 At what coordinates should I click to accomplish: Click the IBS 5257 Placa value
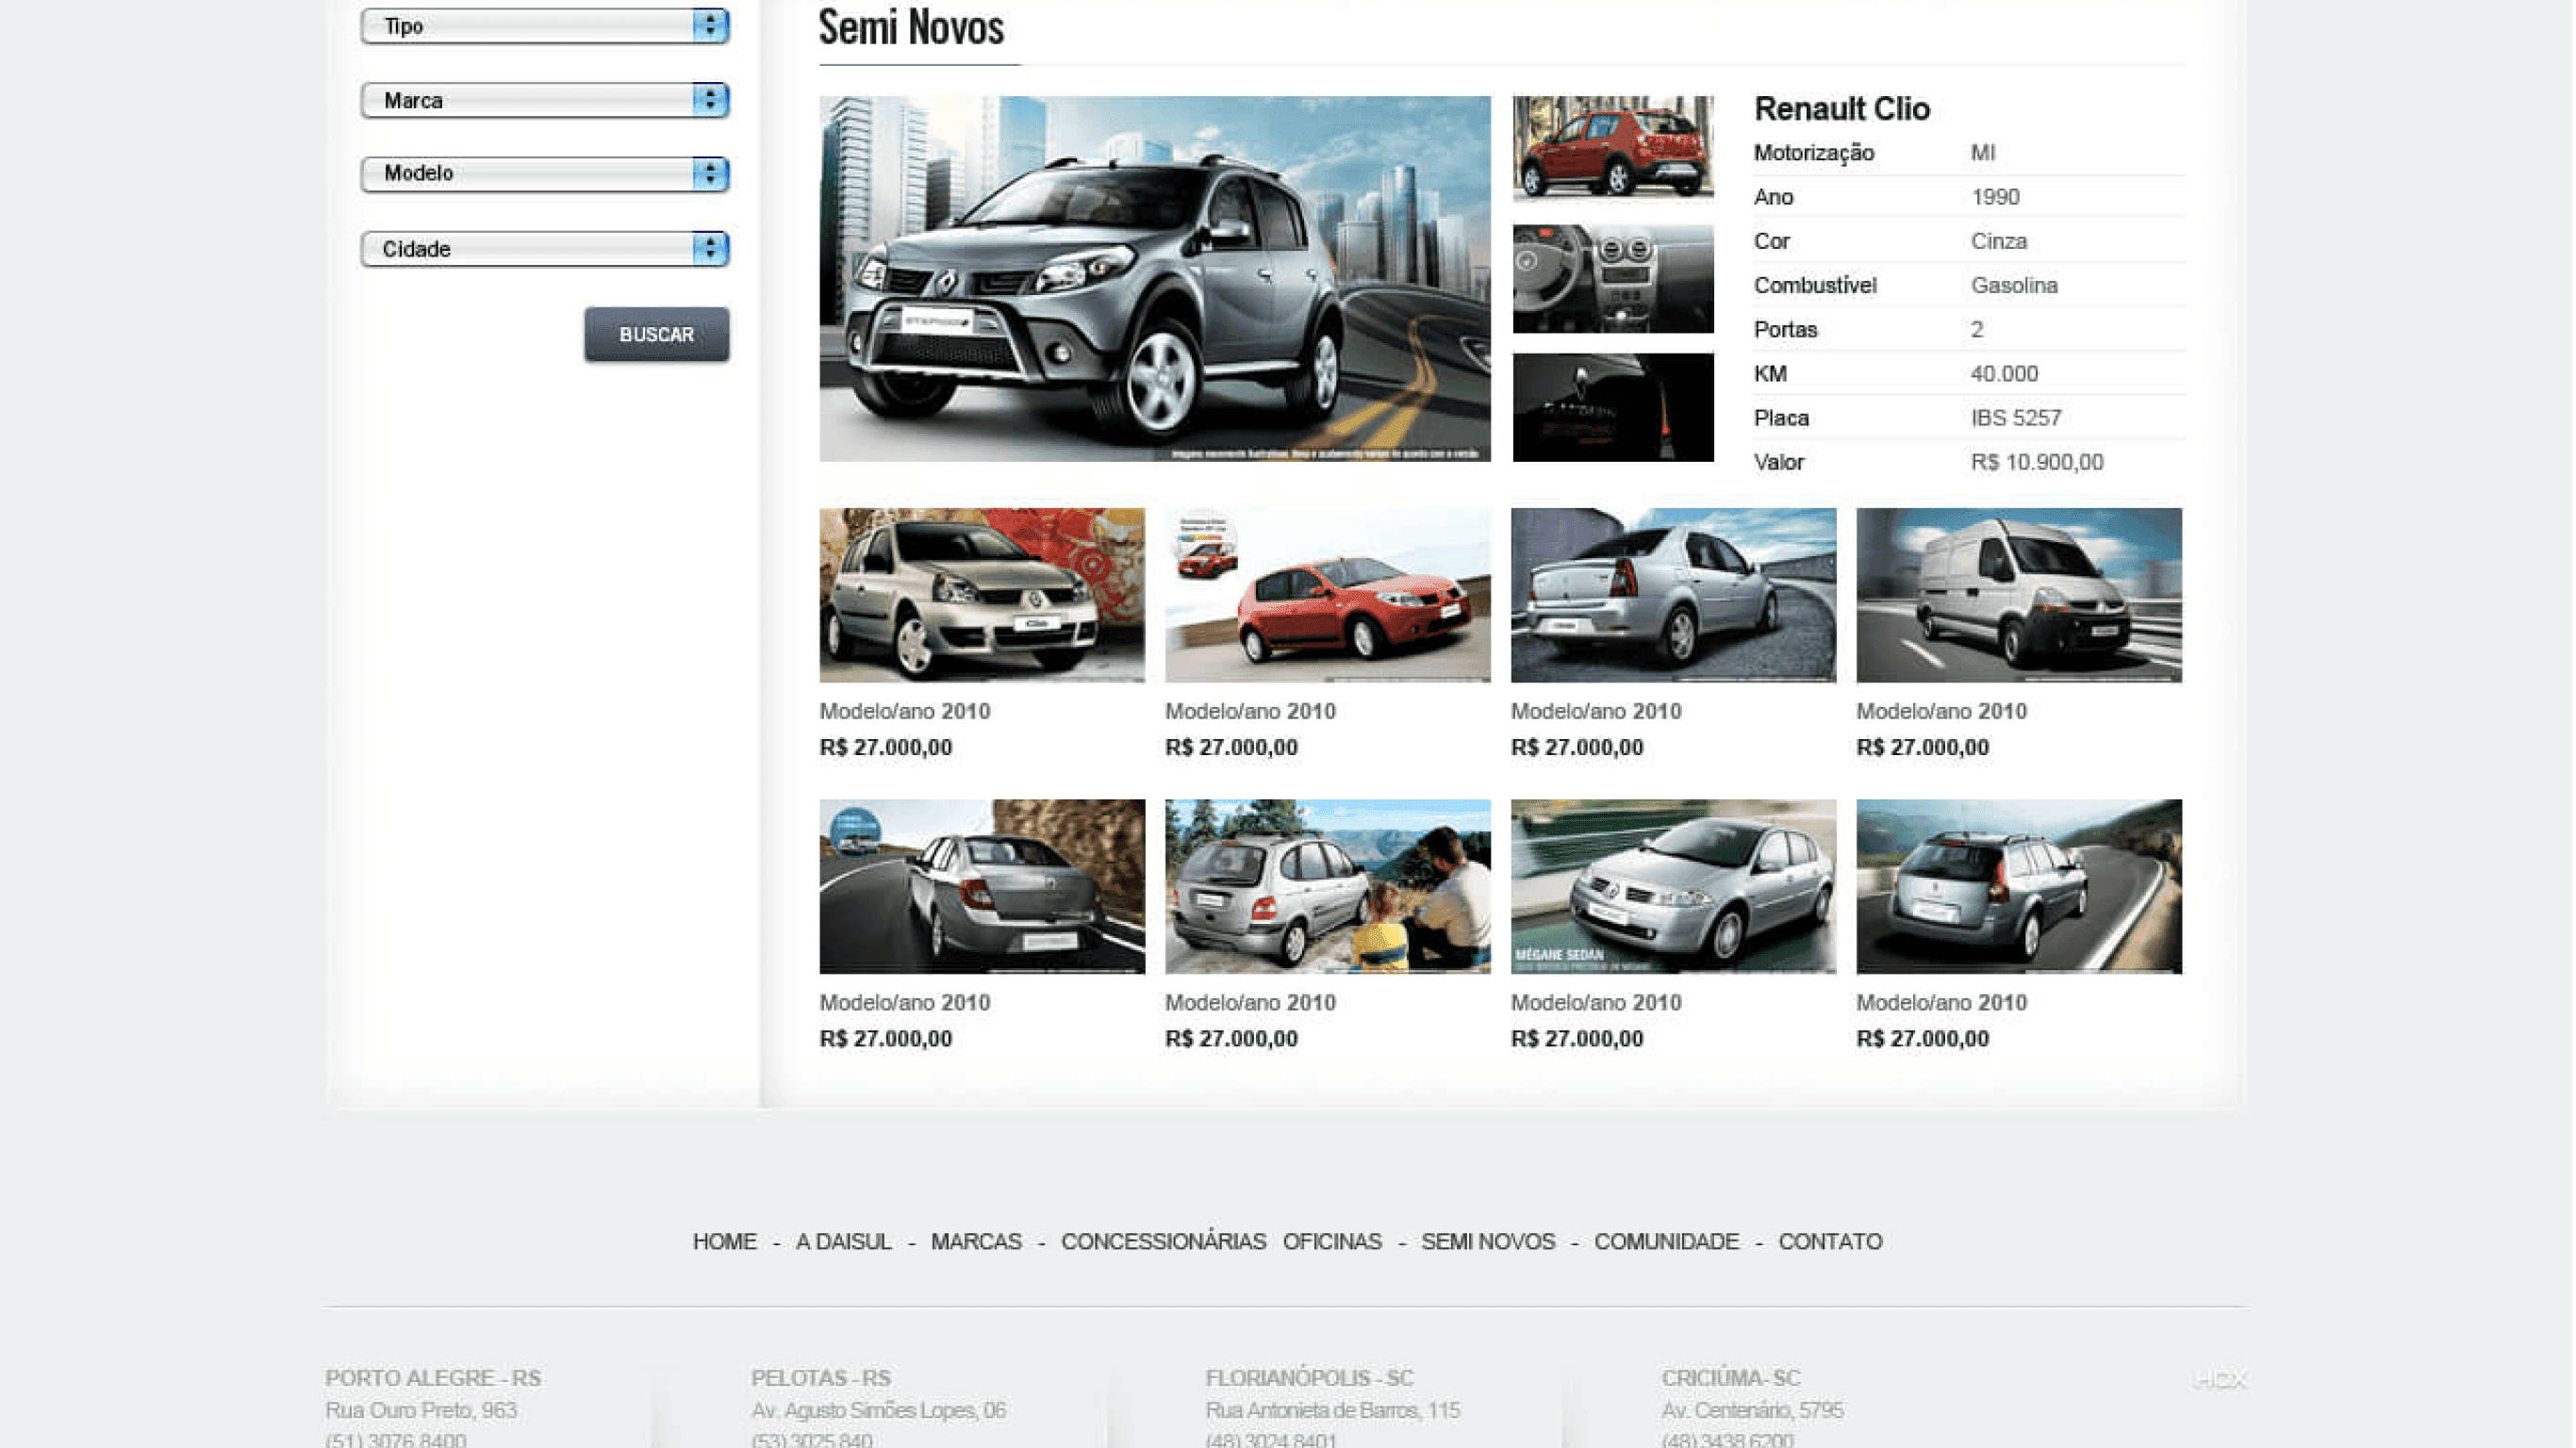pyautogui.click(x=2016, y=418)
